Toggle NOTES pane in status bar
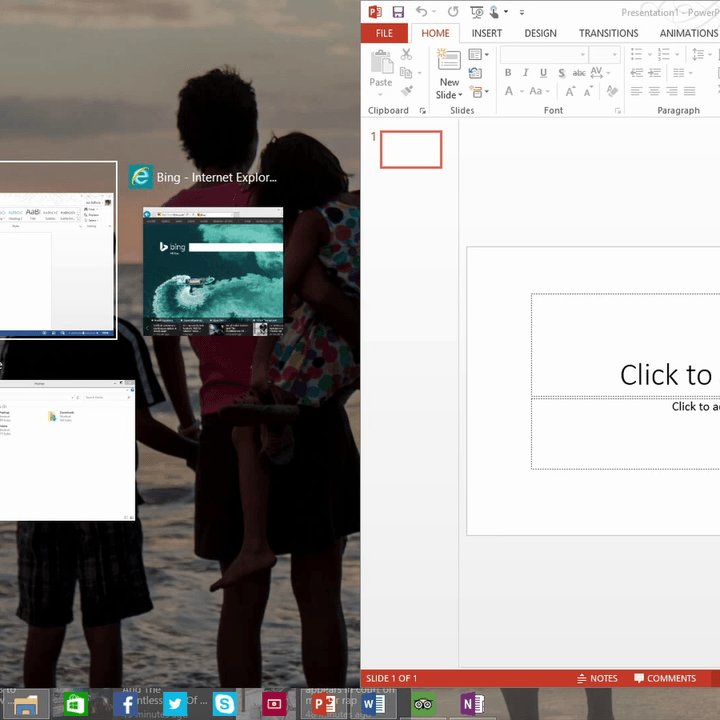720x720 pixels. (x=597, y=678)
